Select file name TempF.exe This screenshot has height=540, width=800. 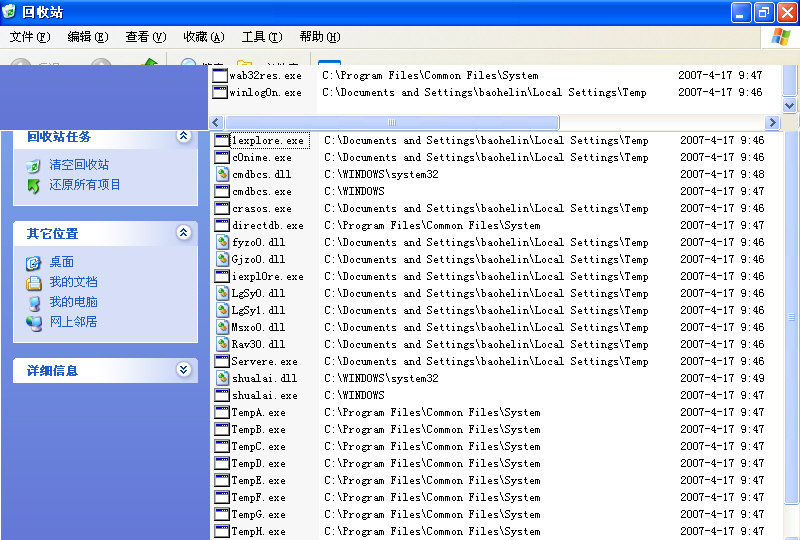[258, 498]
